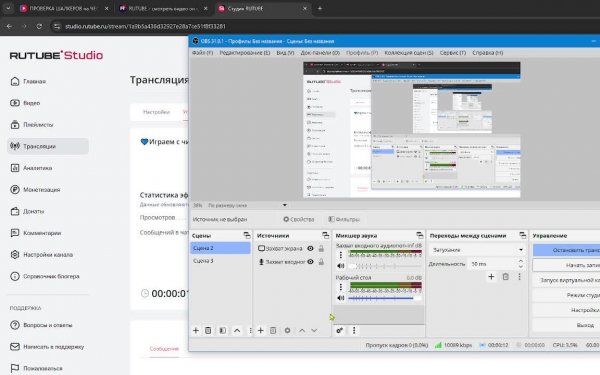Mute the Рабочий стол audio channel
600x375 pixels.
[341, 298]
